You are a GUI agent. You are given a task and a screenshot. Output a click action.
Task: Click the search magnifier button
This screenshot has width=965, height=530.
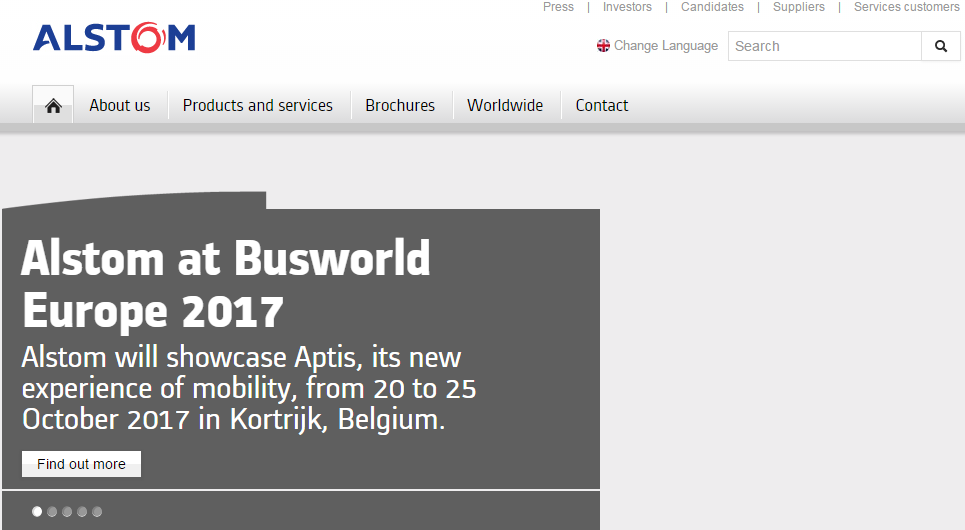tap(940, 46)
